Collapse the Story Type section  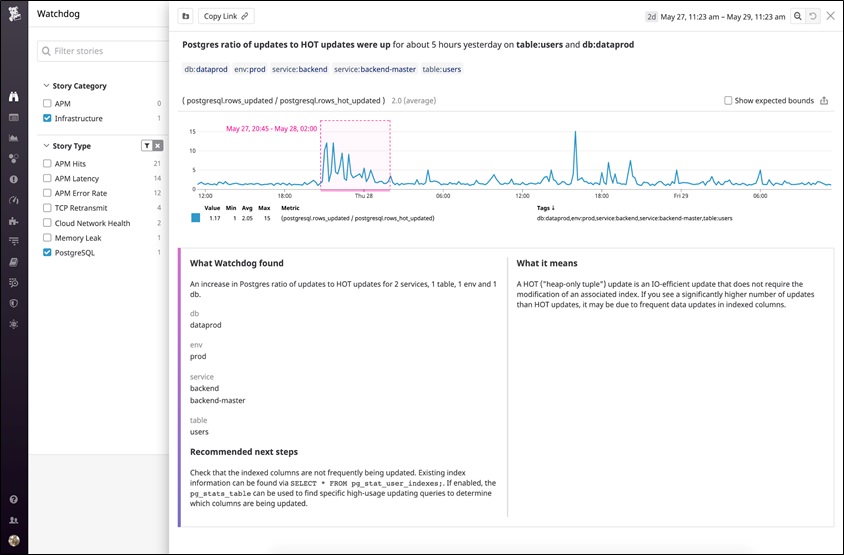point(46,146)
